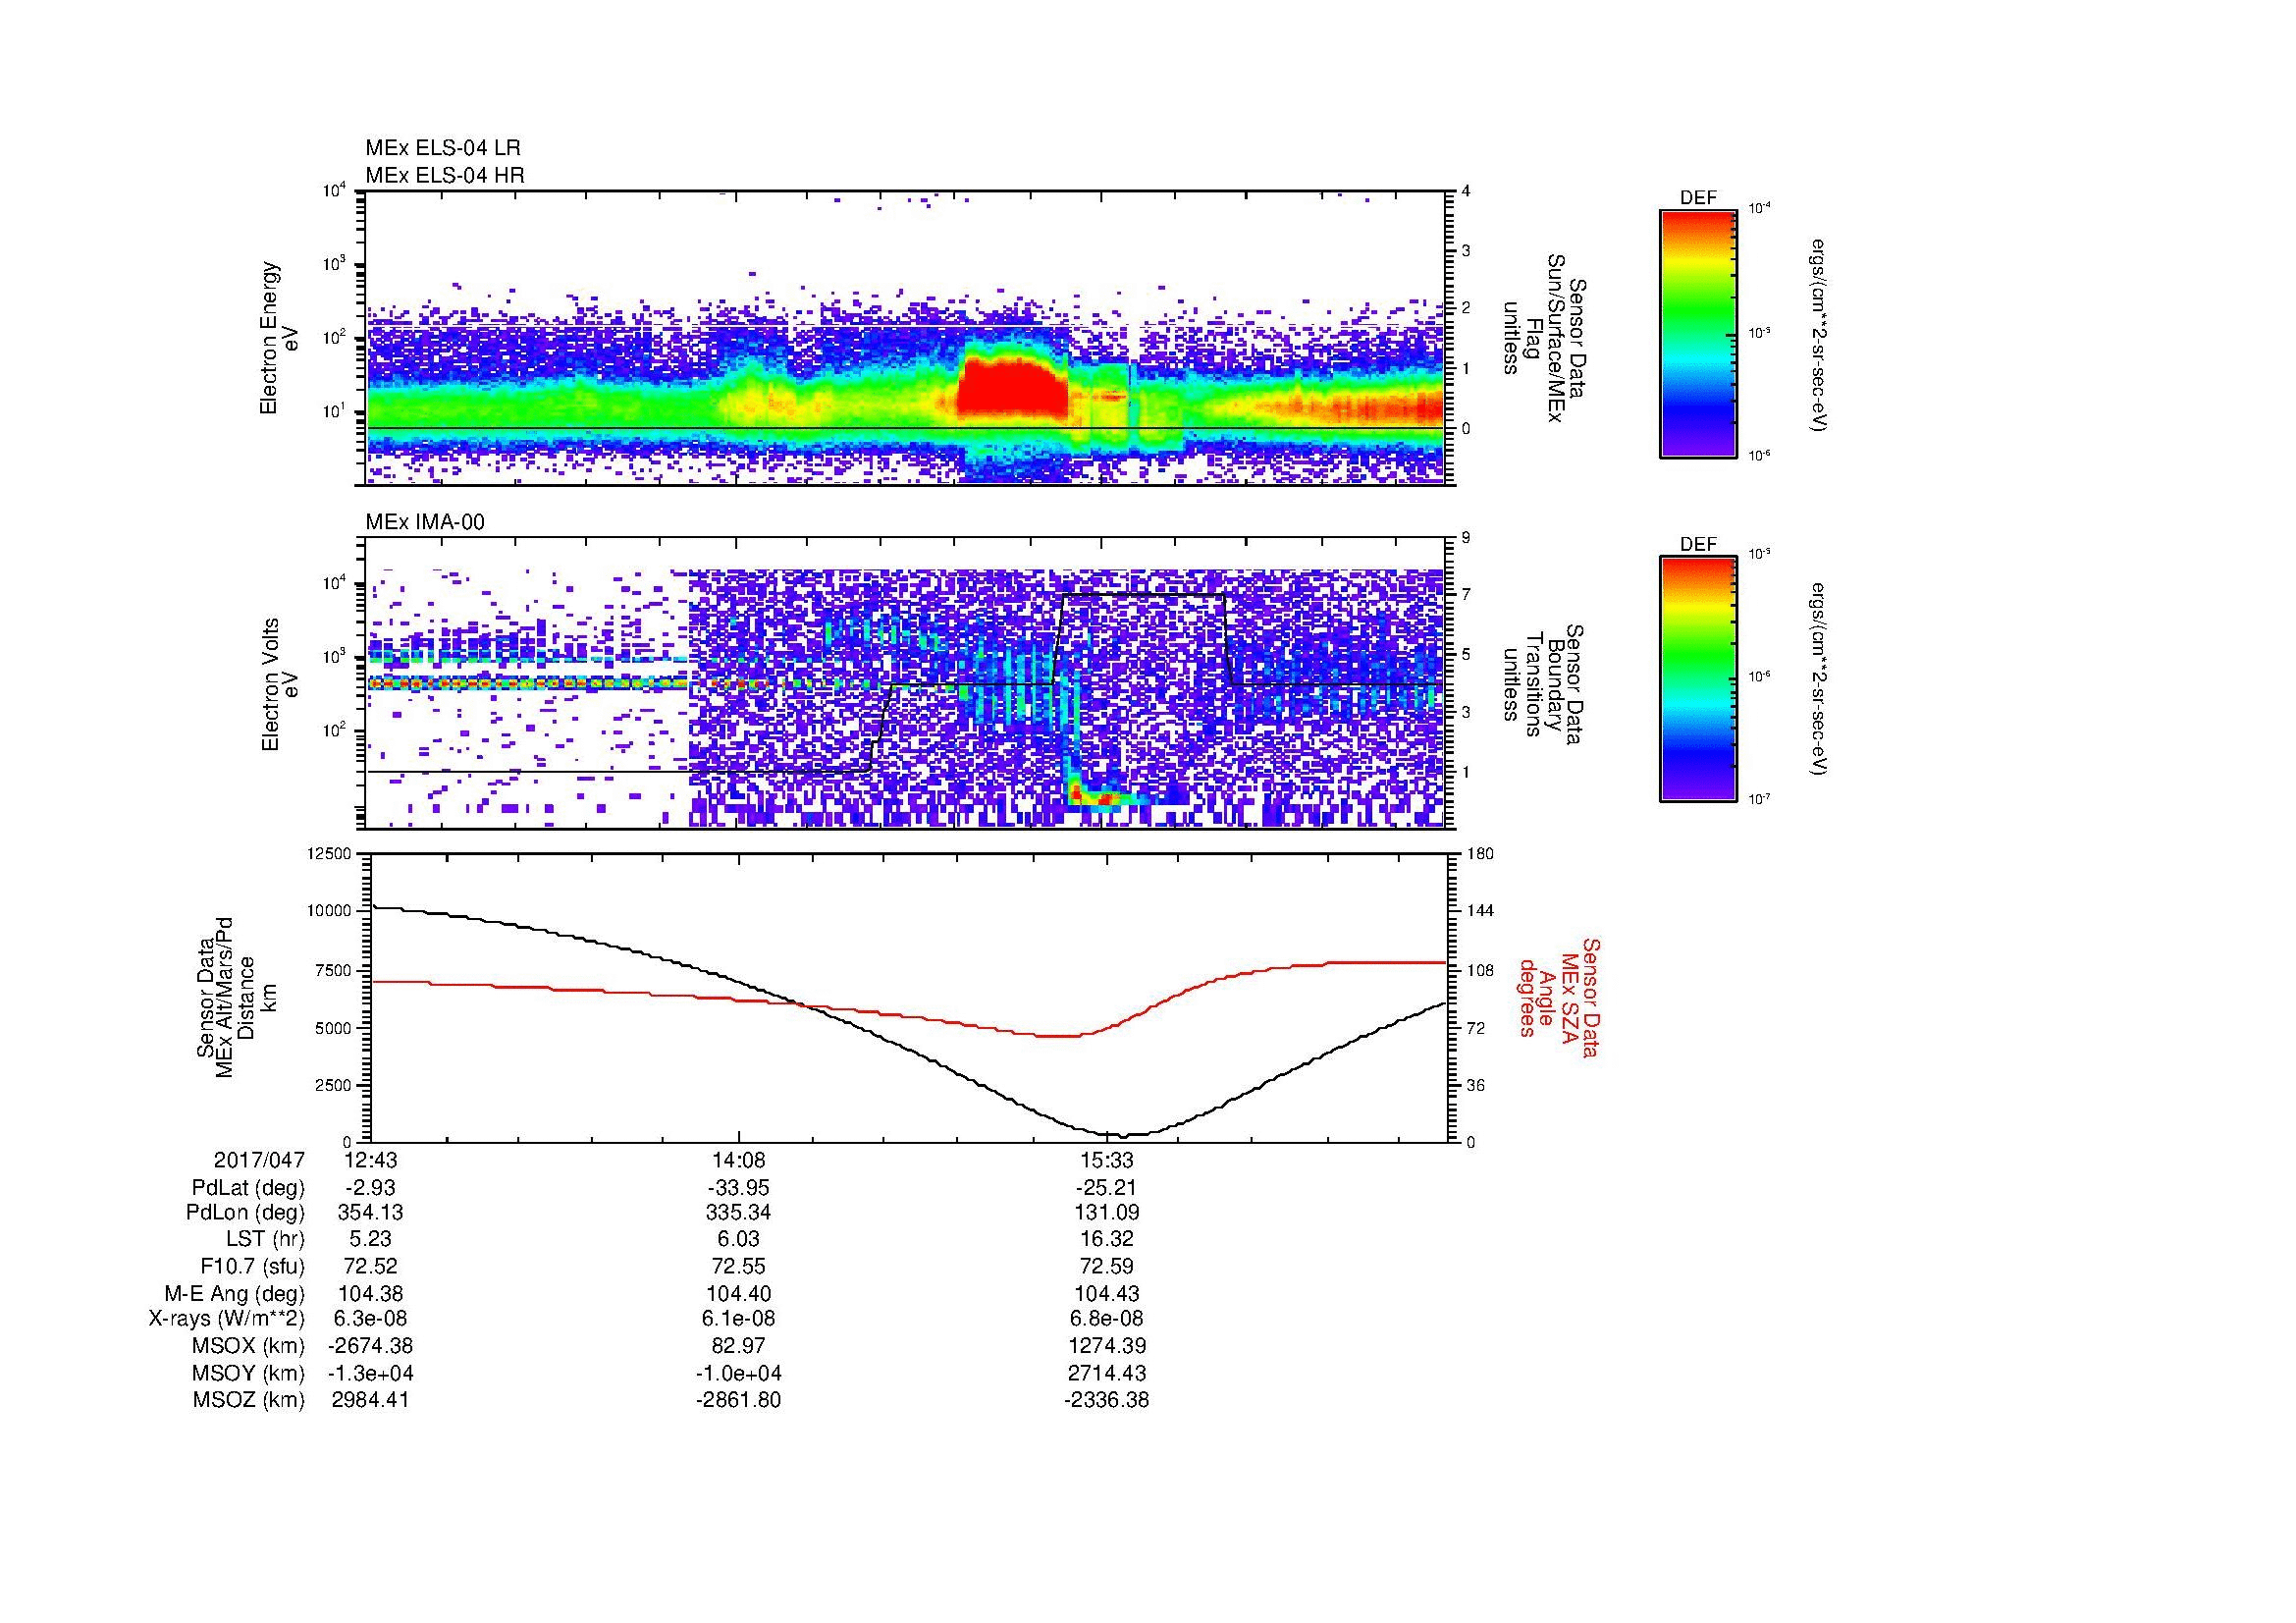Click the 'Electron Energy eV' axis label

point(279,338)
